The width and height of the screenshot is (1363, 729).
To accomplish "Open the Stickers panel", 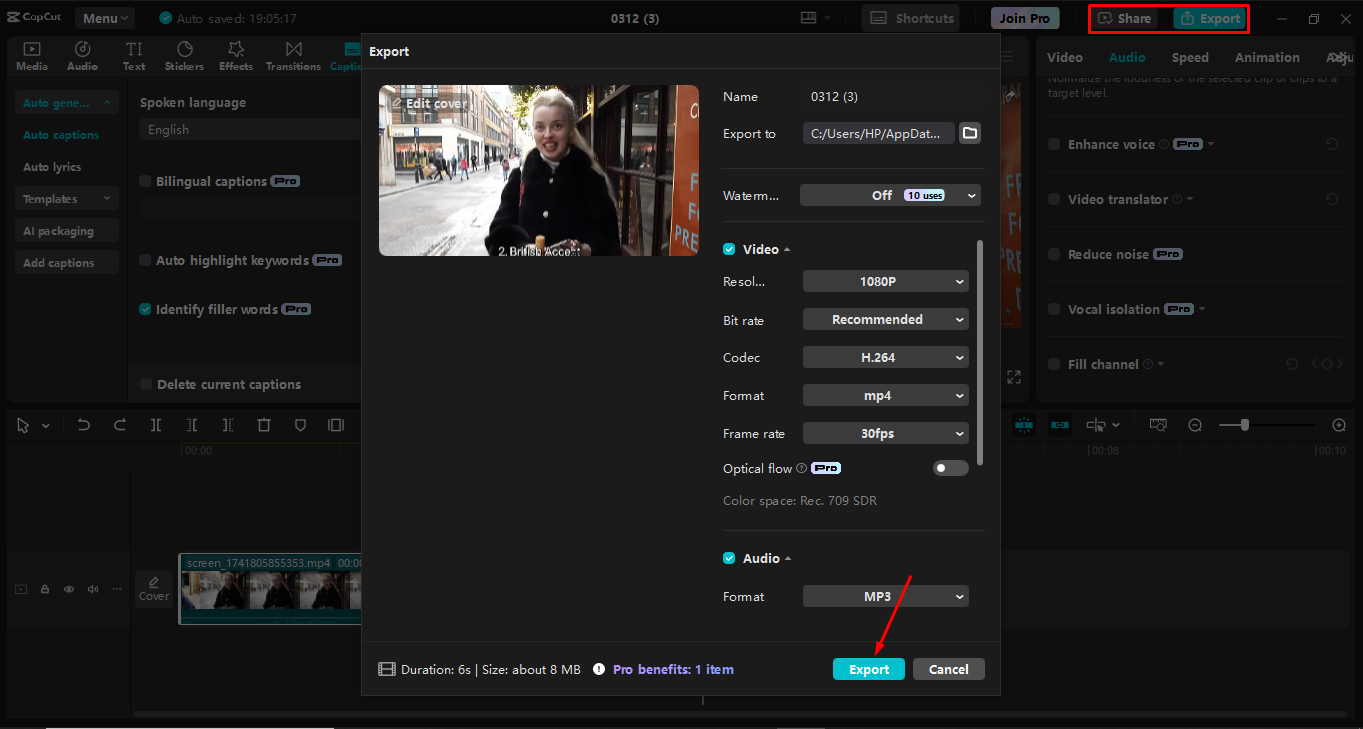I will click(x=184, y=55).
